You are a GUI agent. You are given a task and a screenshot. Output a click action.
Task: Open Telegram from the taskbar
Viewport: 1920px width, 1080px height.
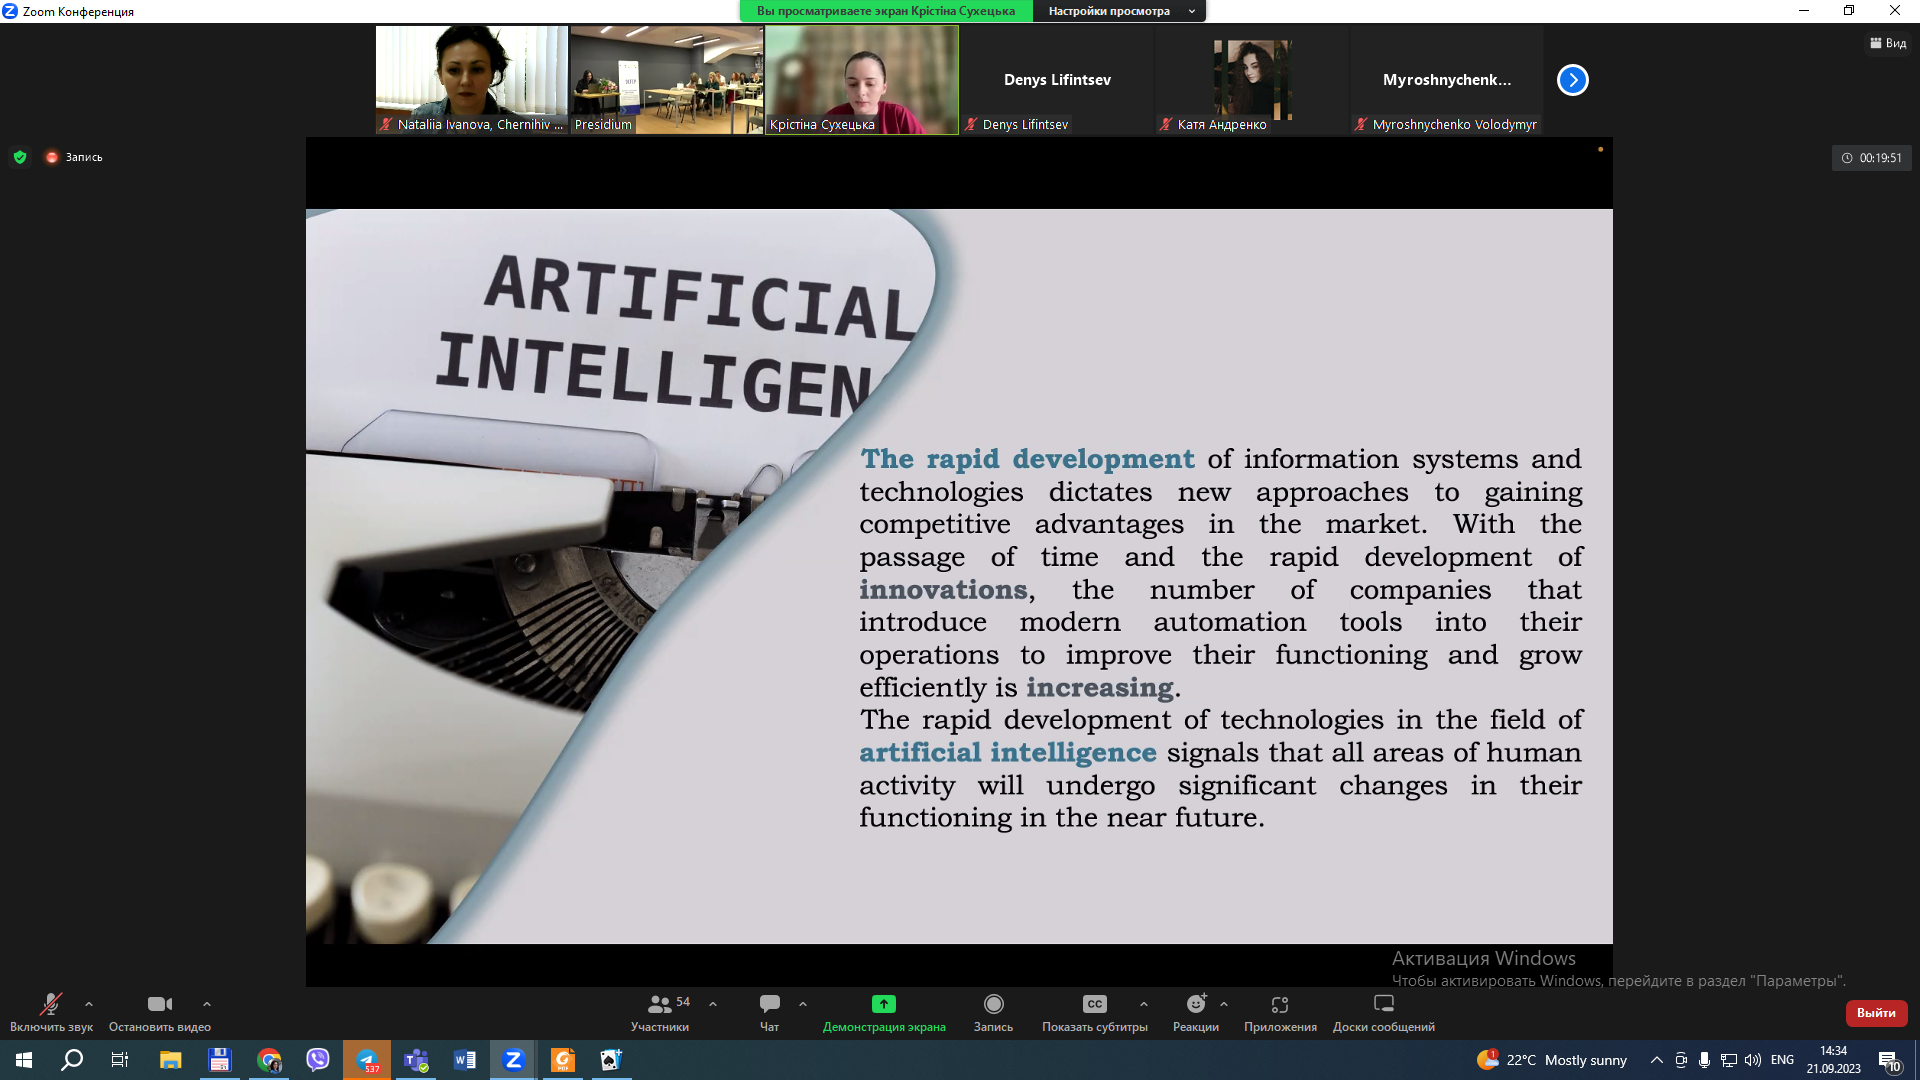(367, 1060)
